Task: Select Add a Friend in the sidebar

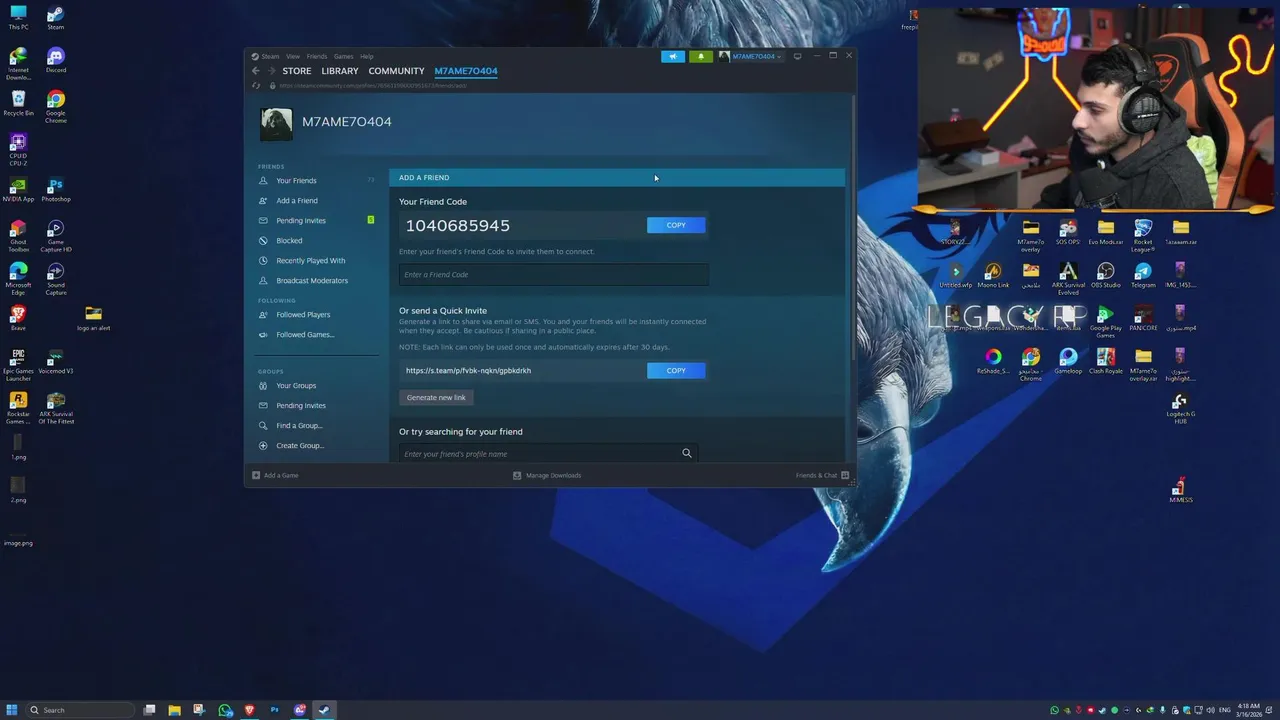Action: [x=297, y=201]
